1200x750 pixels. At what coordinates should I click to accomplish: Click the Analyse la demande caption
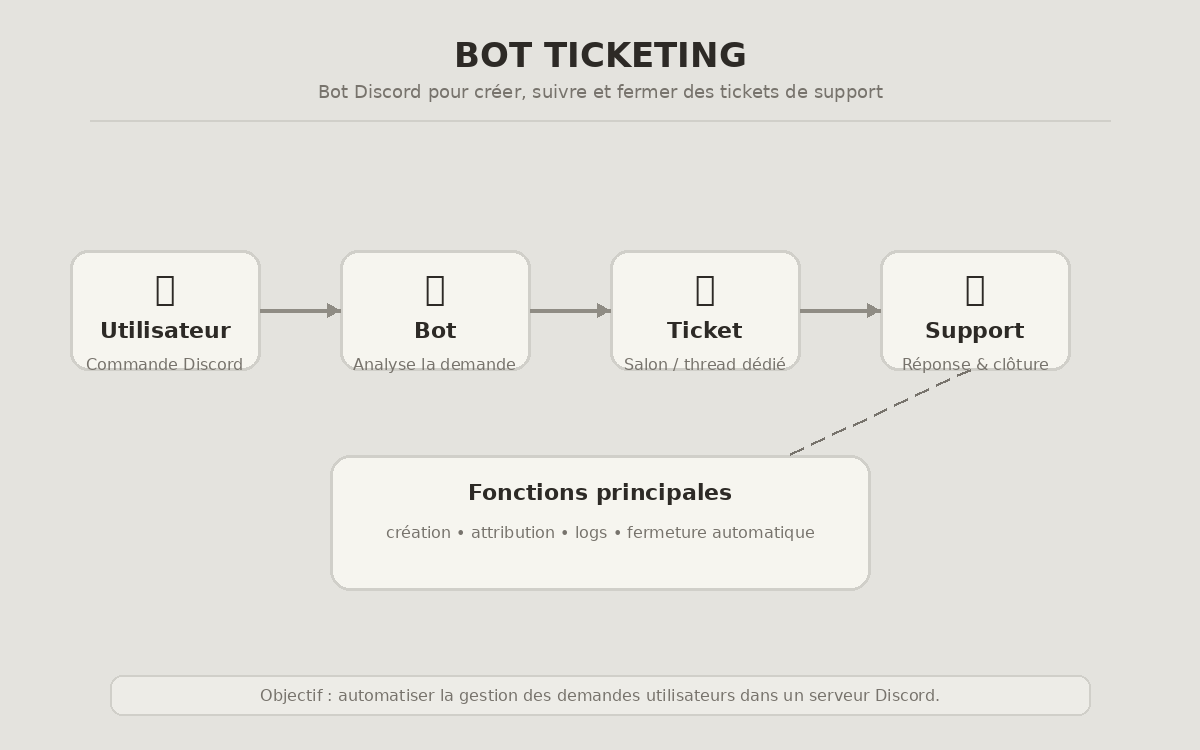point(435,365)
